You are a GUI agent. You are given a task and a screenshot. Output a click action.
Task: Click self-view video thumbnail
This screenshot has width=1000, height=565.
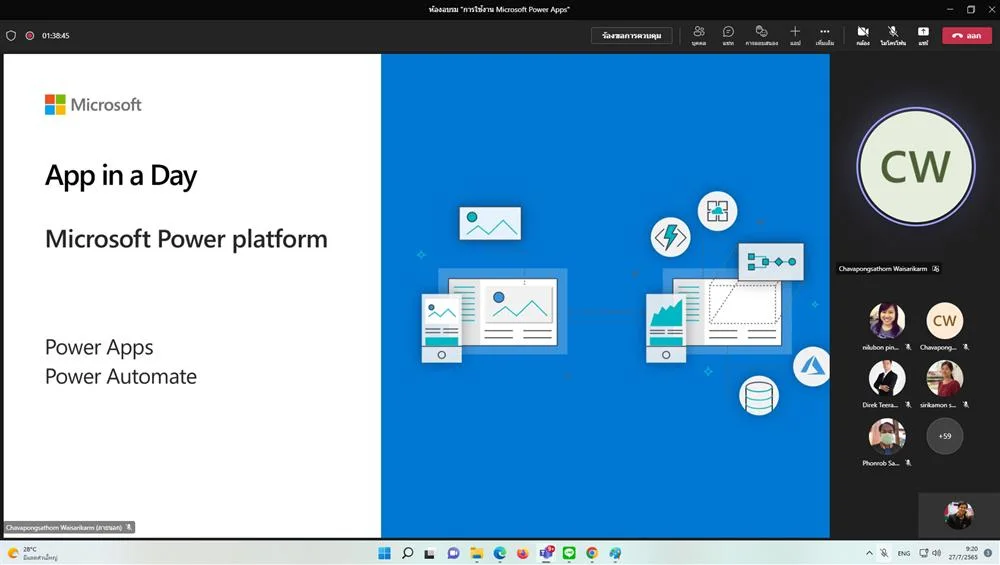(x=959, y=515)
